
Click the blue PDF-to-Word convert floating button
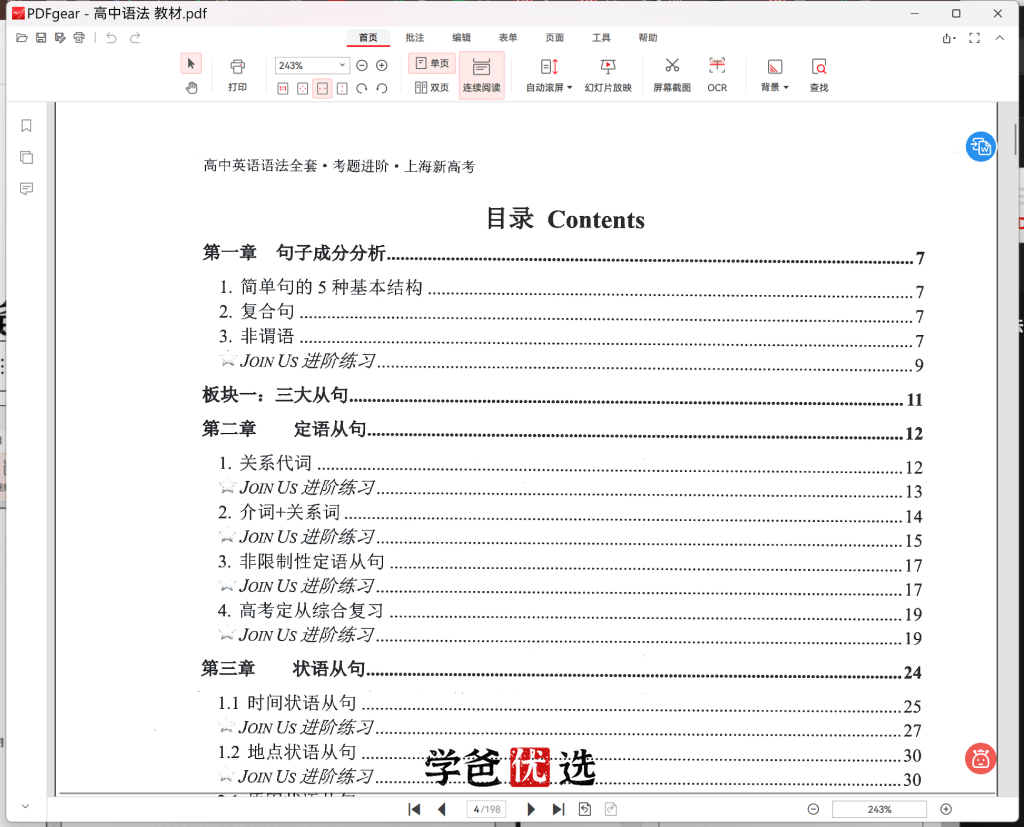(x=980, y=146)
